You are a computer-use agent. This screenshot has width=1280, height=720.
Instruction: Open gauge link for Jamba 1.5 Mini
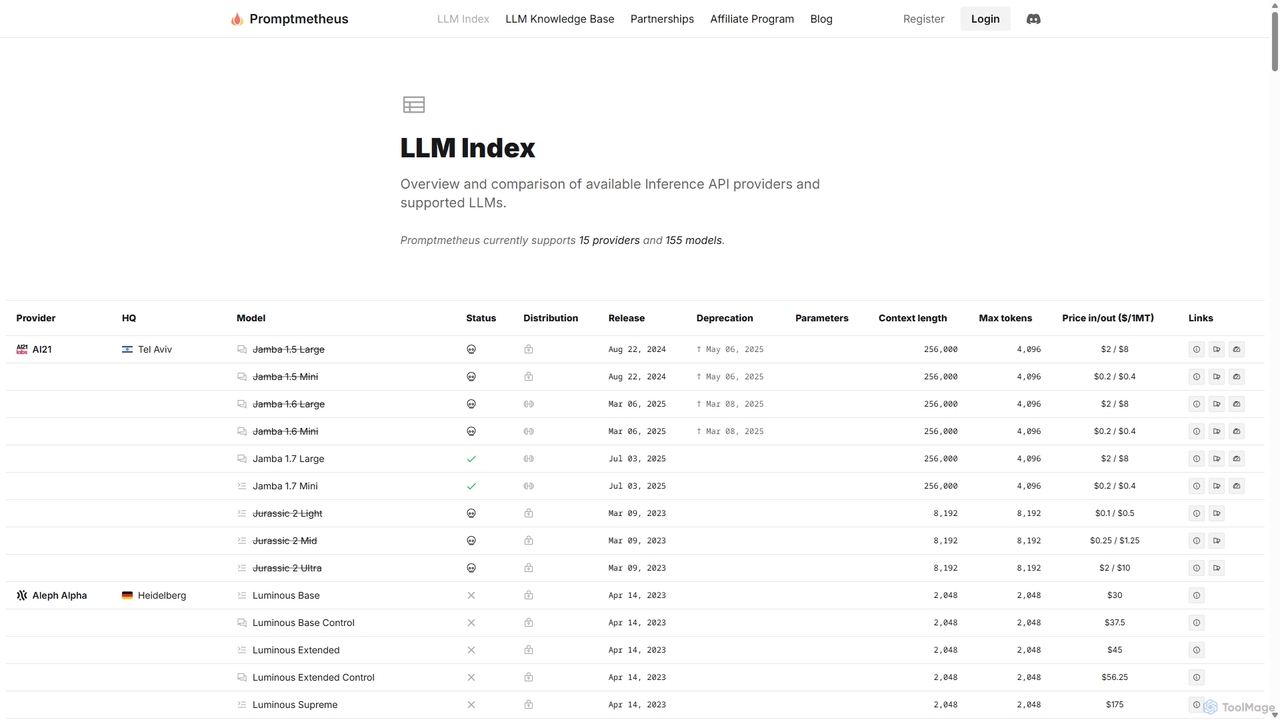[1236, 377]
